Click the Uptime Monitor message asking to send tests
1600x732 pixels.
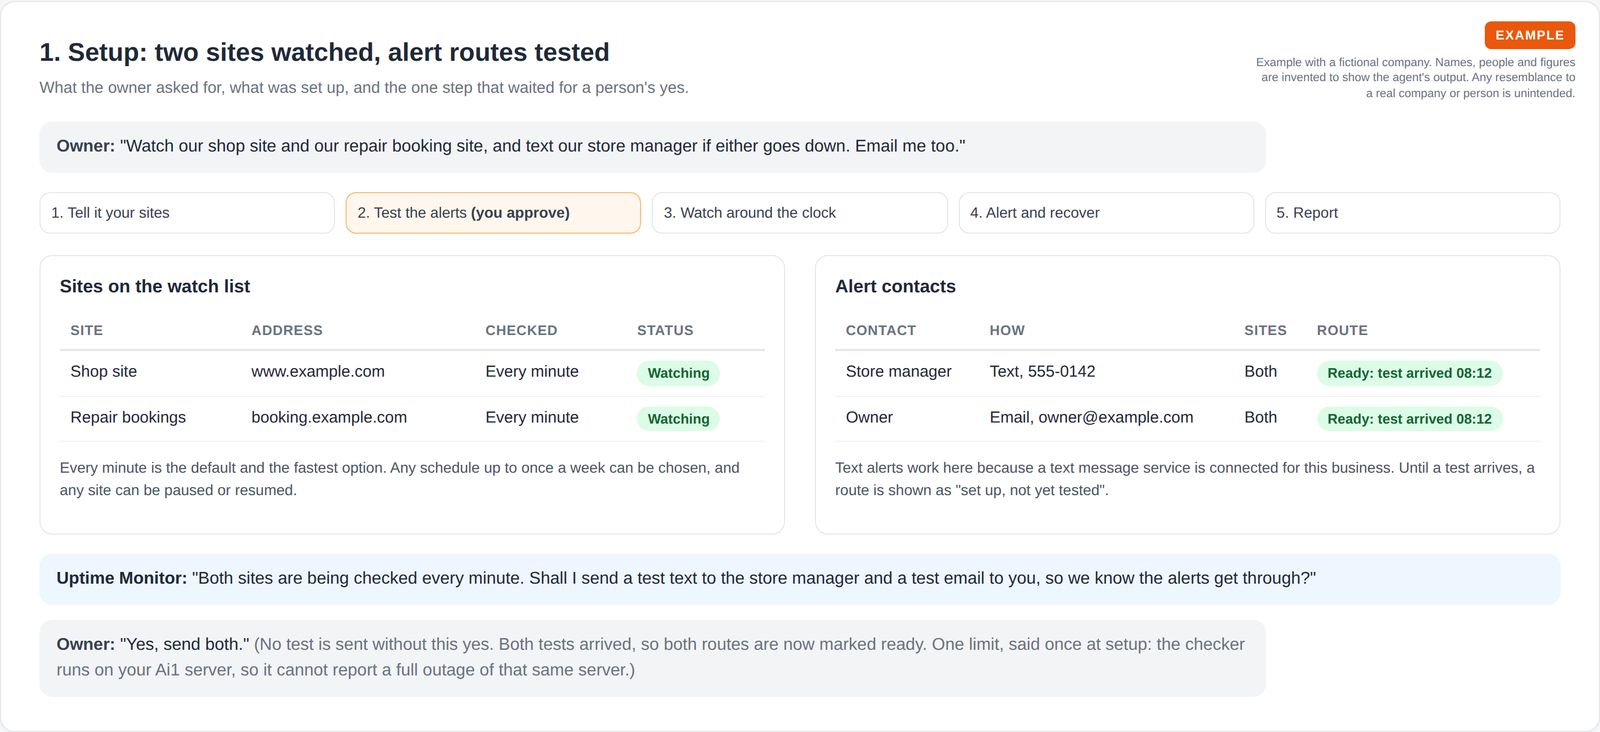click(800, 579)
